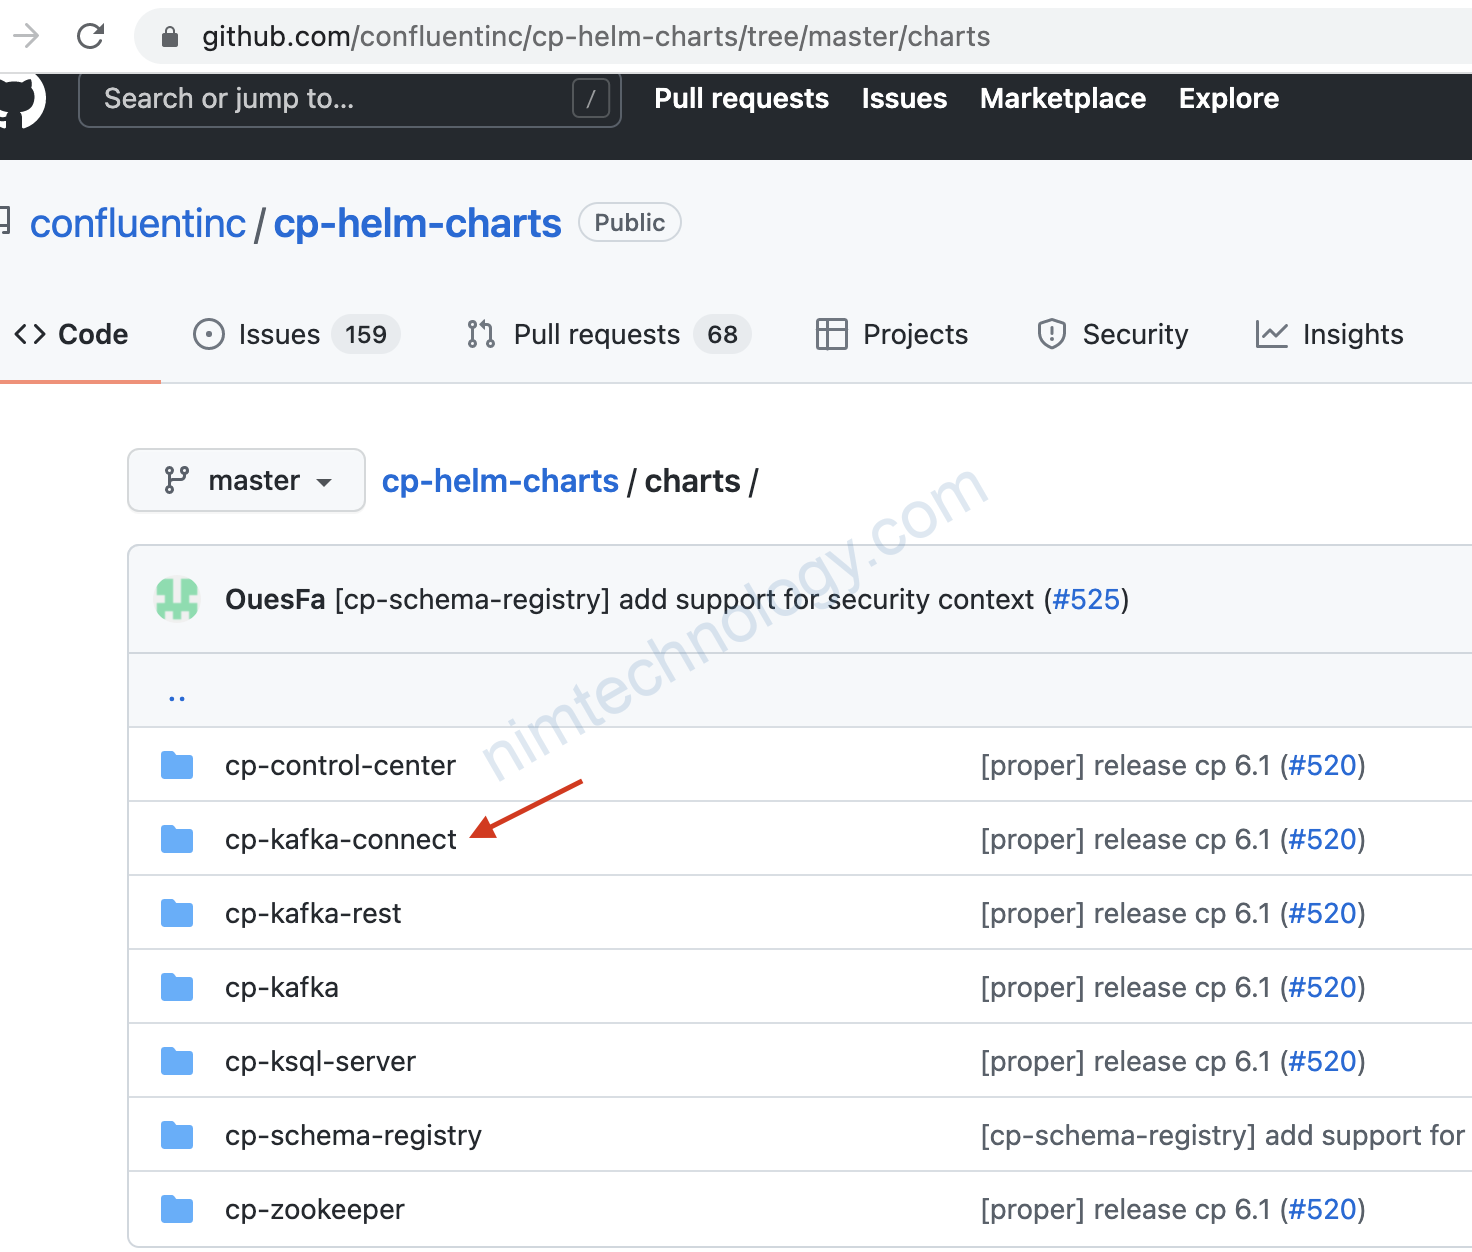Click the GitHub Octocat logo

coord(20,100)
